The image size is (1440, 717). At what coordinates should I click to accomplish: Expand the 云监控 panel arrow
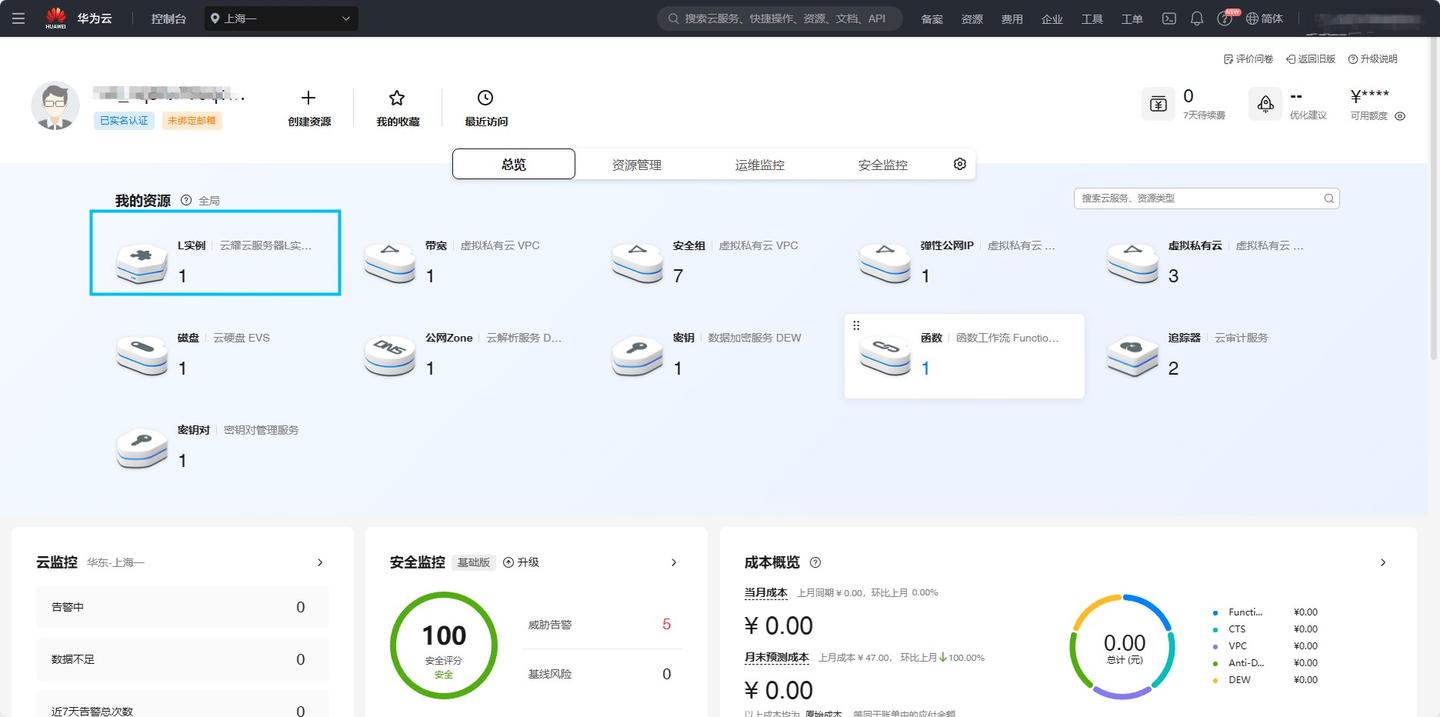point(320,563)
